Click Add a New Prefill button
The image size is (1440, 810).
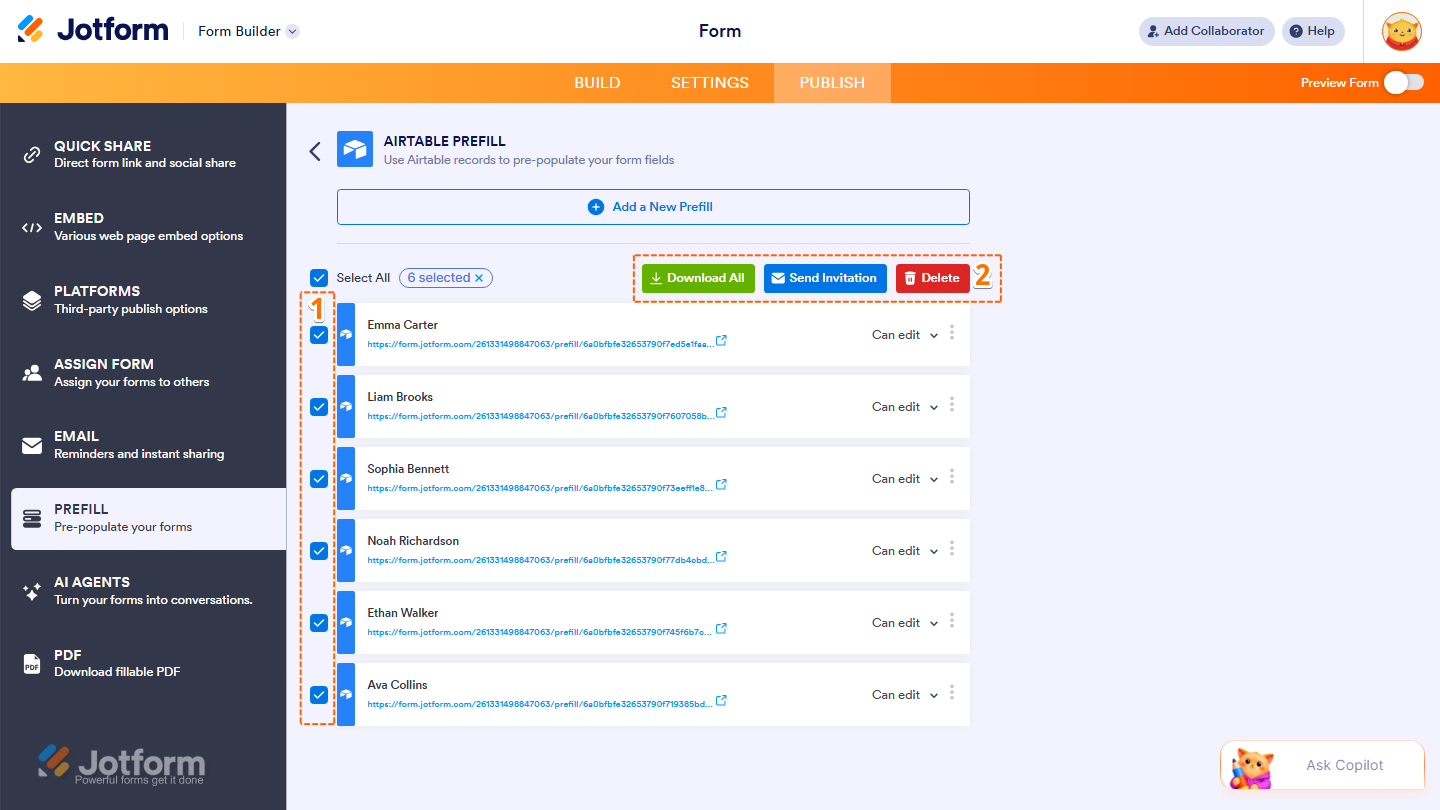(x=653, y=207)
